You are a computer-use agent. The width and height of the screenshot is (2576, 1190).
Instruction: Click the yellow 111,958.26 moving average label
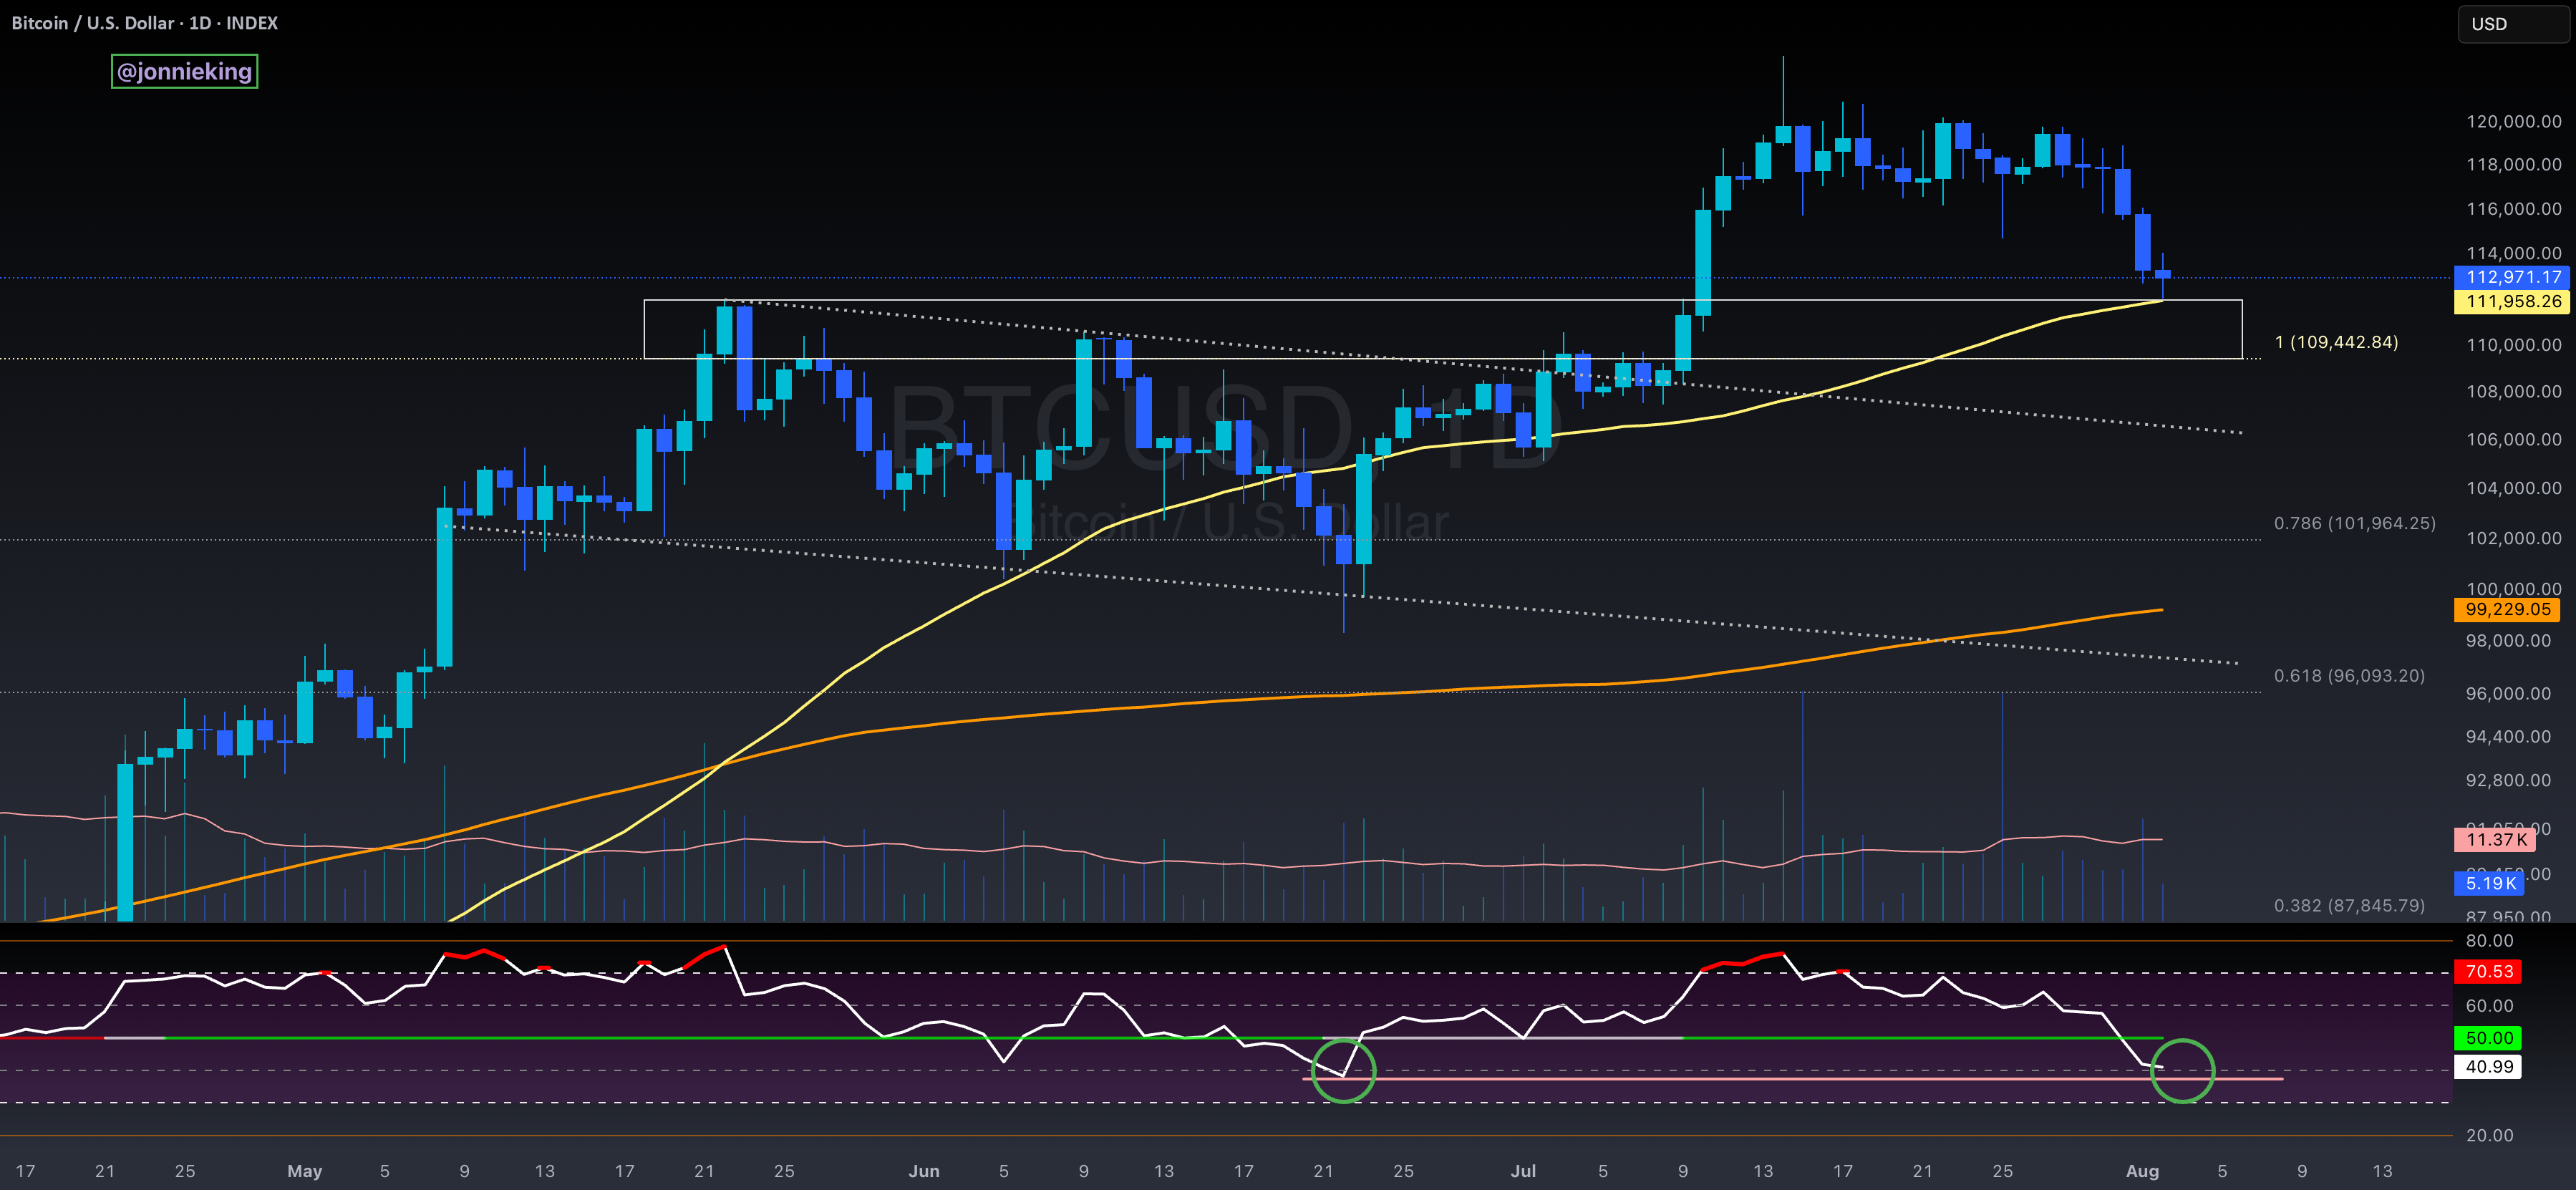[x=2511, y=301]
